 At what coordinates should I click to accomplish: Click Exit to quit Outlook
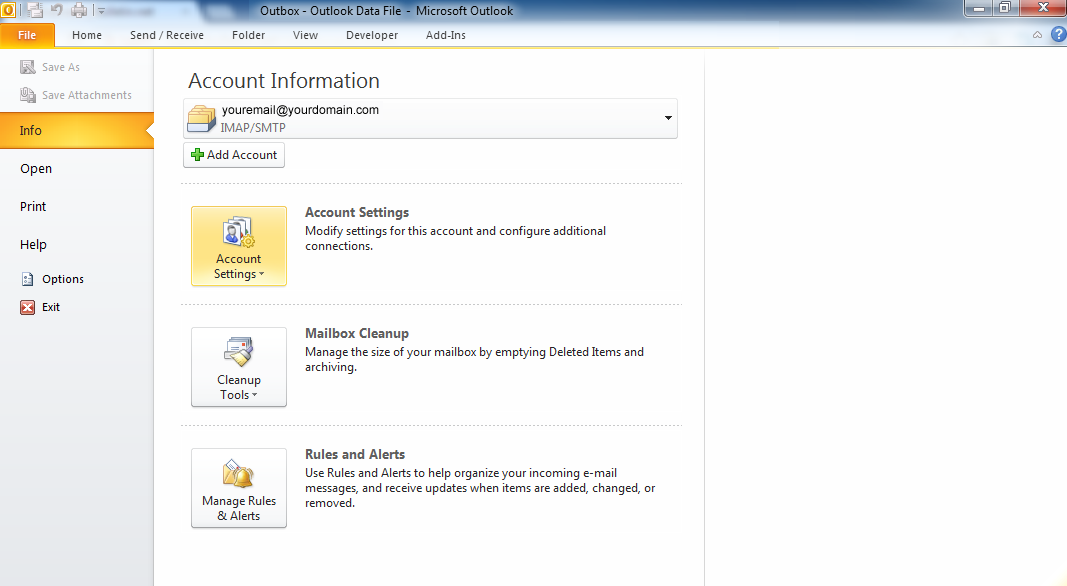pos(40,307)
